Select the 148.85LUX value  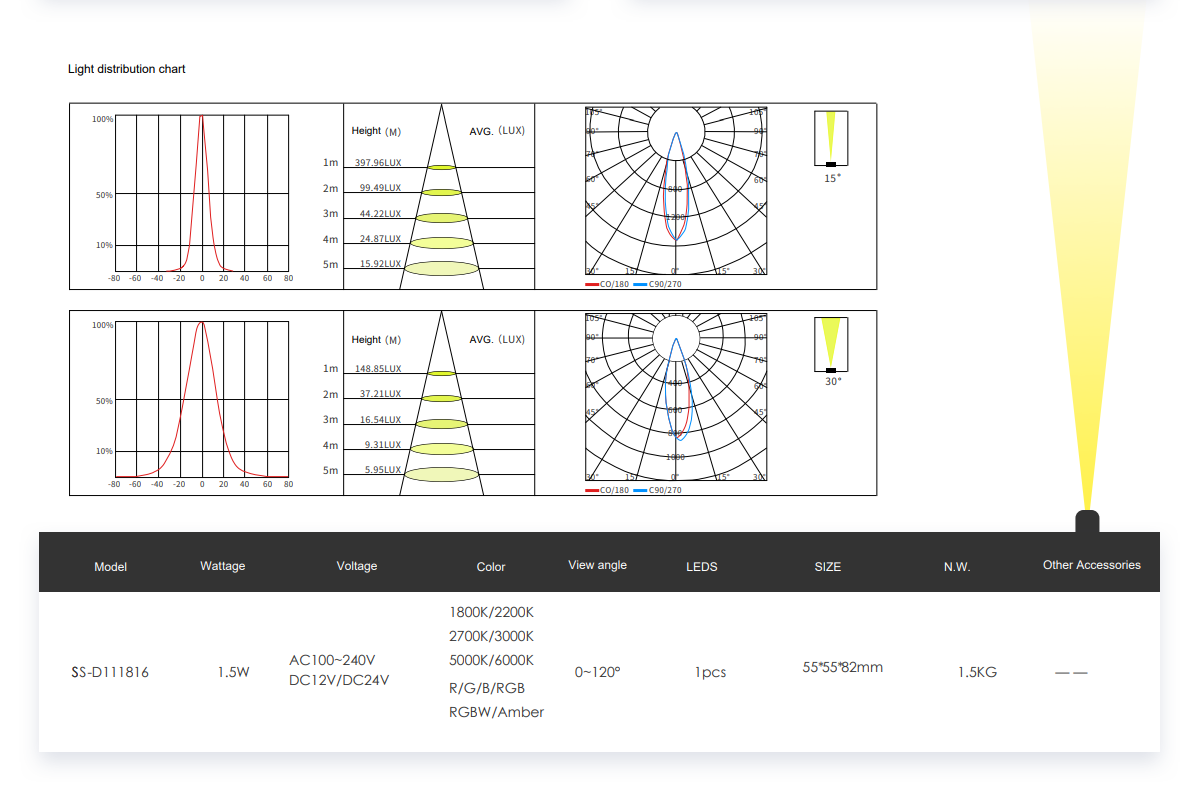pyautogui.click(x=378, y=368)
